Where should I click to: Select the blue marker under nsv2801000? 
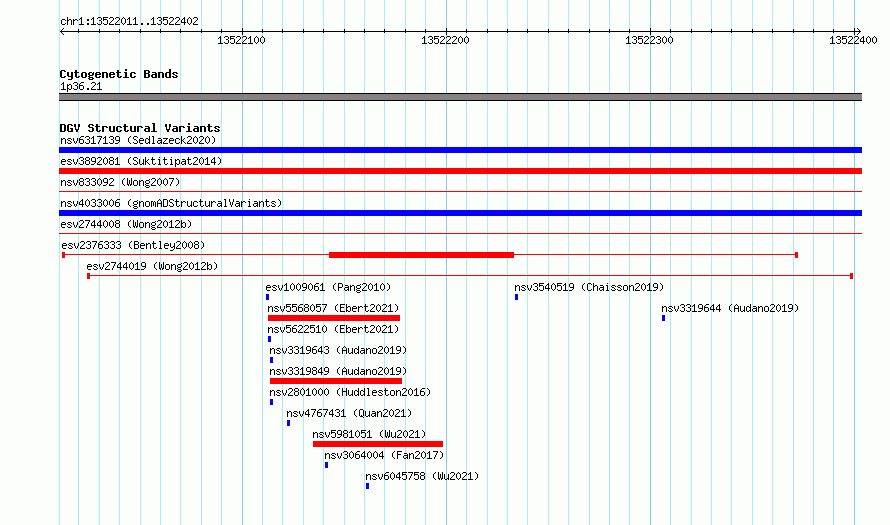(271, 402)
